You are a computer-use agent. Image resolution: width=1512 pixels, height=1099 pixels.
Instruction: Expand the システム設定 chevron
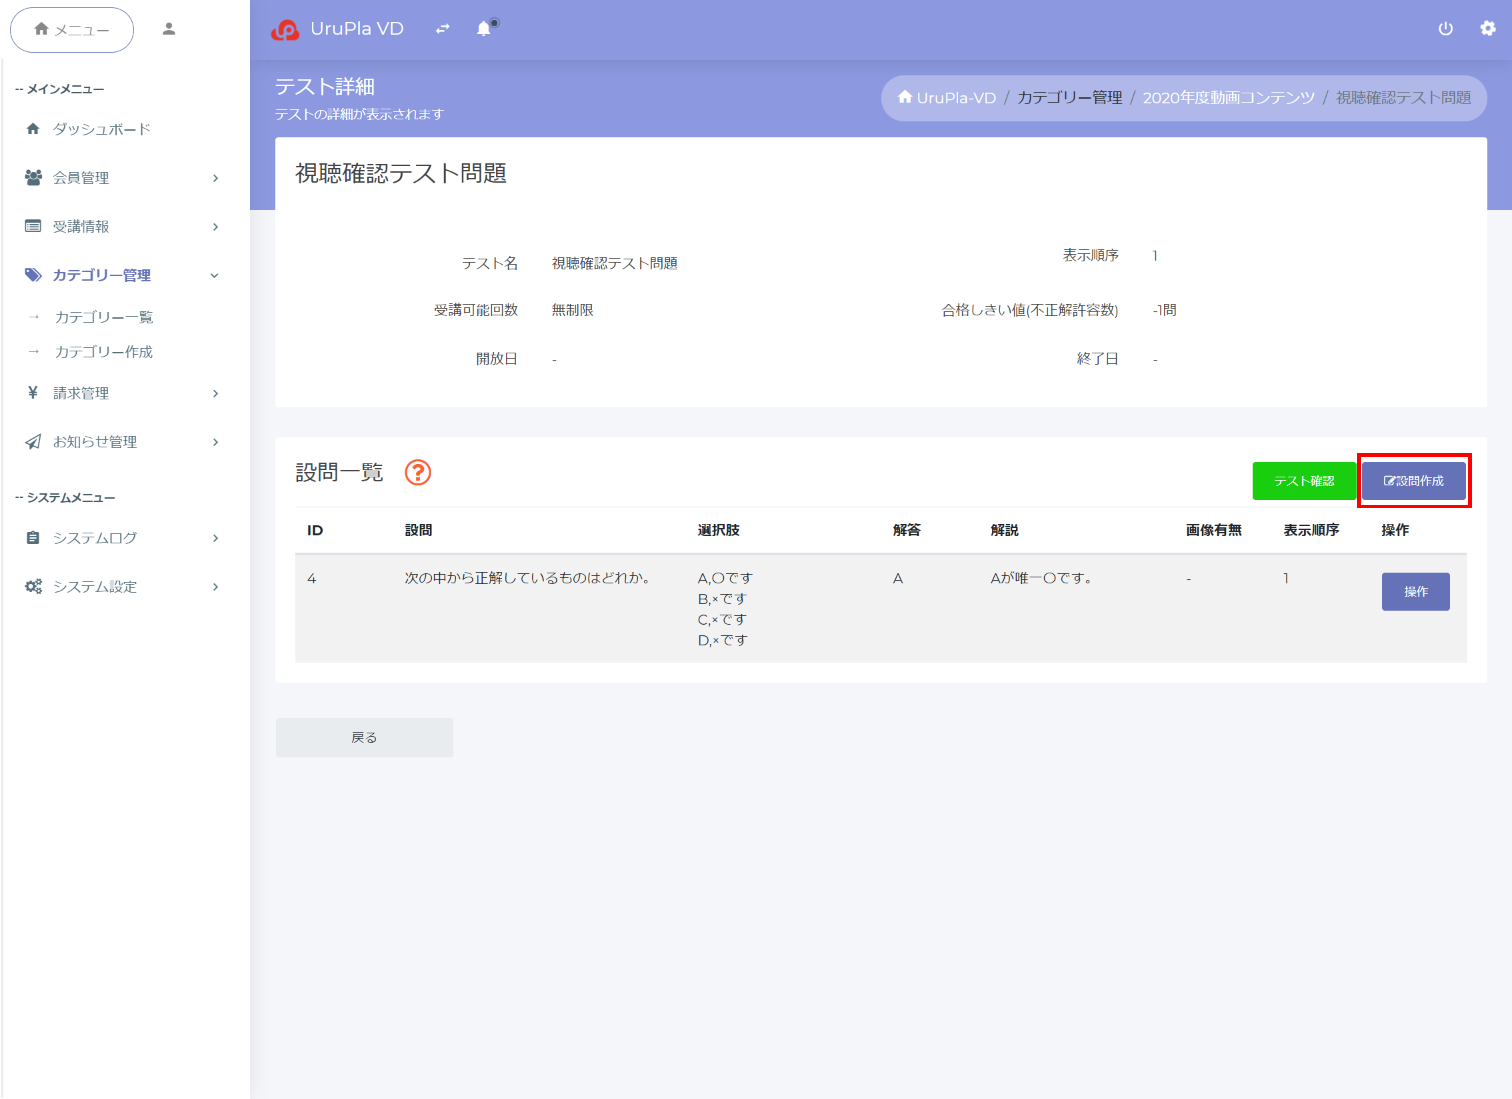[215, 587]
